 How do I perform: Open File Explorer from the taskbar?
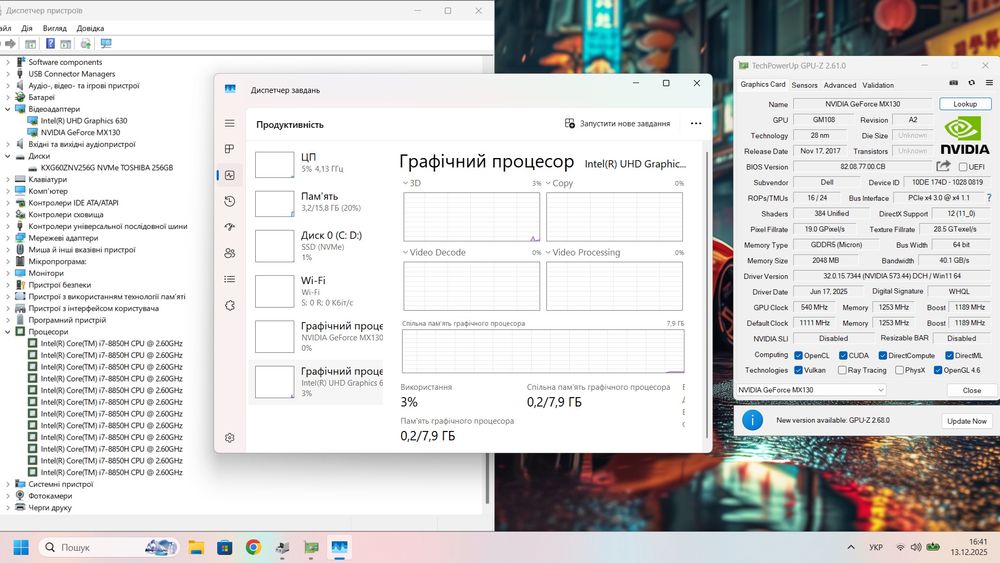click(x=196, y=547)
